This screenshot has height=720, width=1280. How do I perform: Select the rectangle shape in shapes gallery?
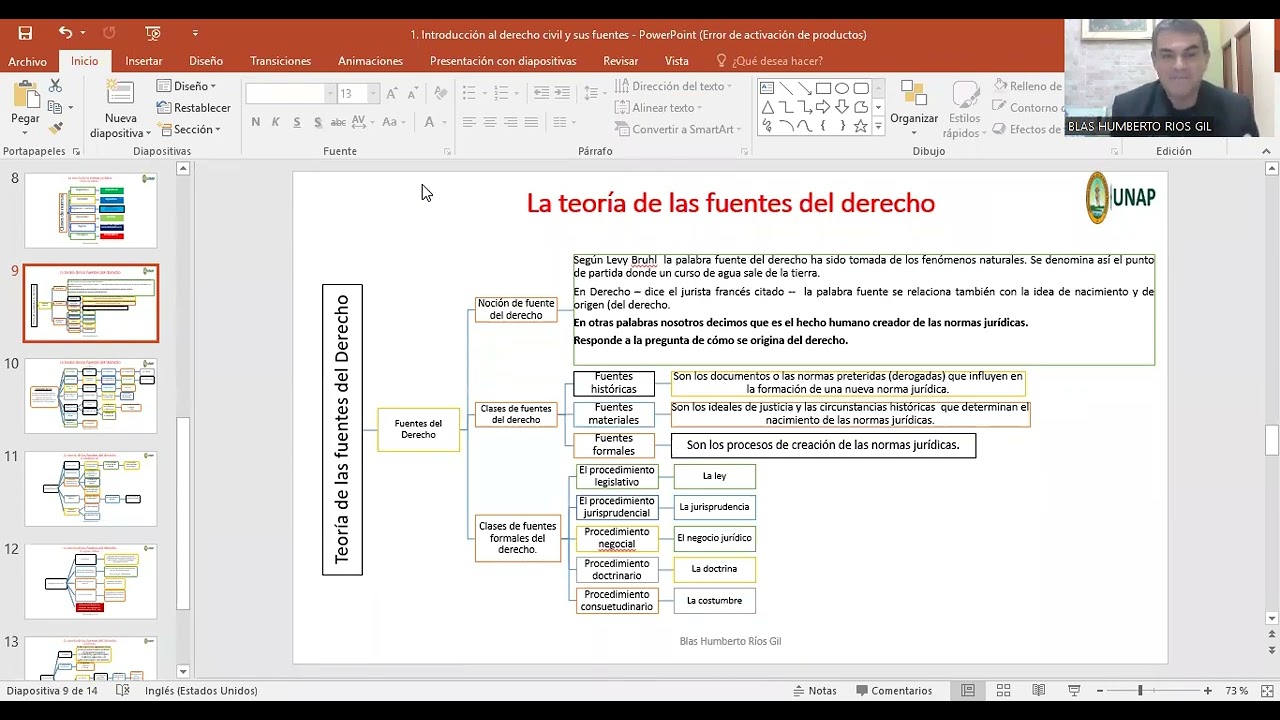(x=823, y=88)
